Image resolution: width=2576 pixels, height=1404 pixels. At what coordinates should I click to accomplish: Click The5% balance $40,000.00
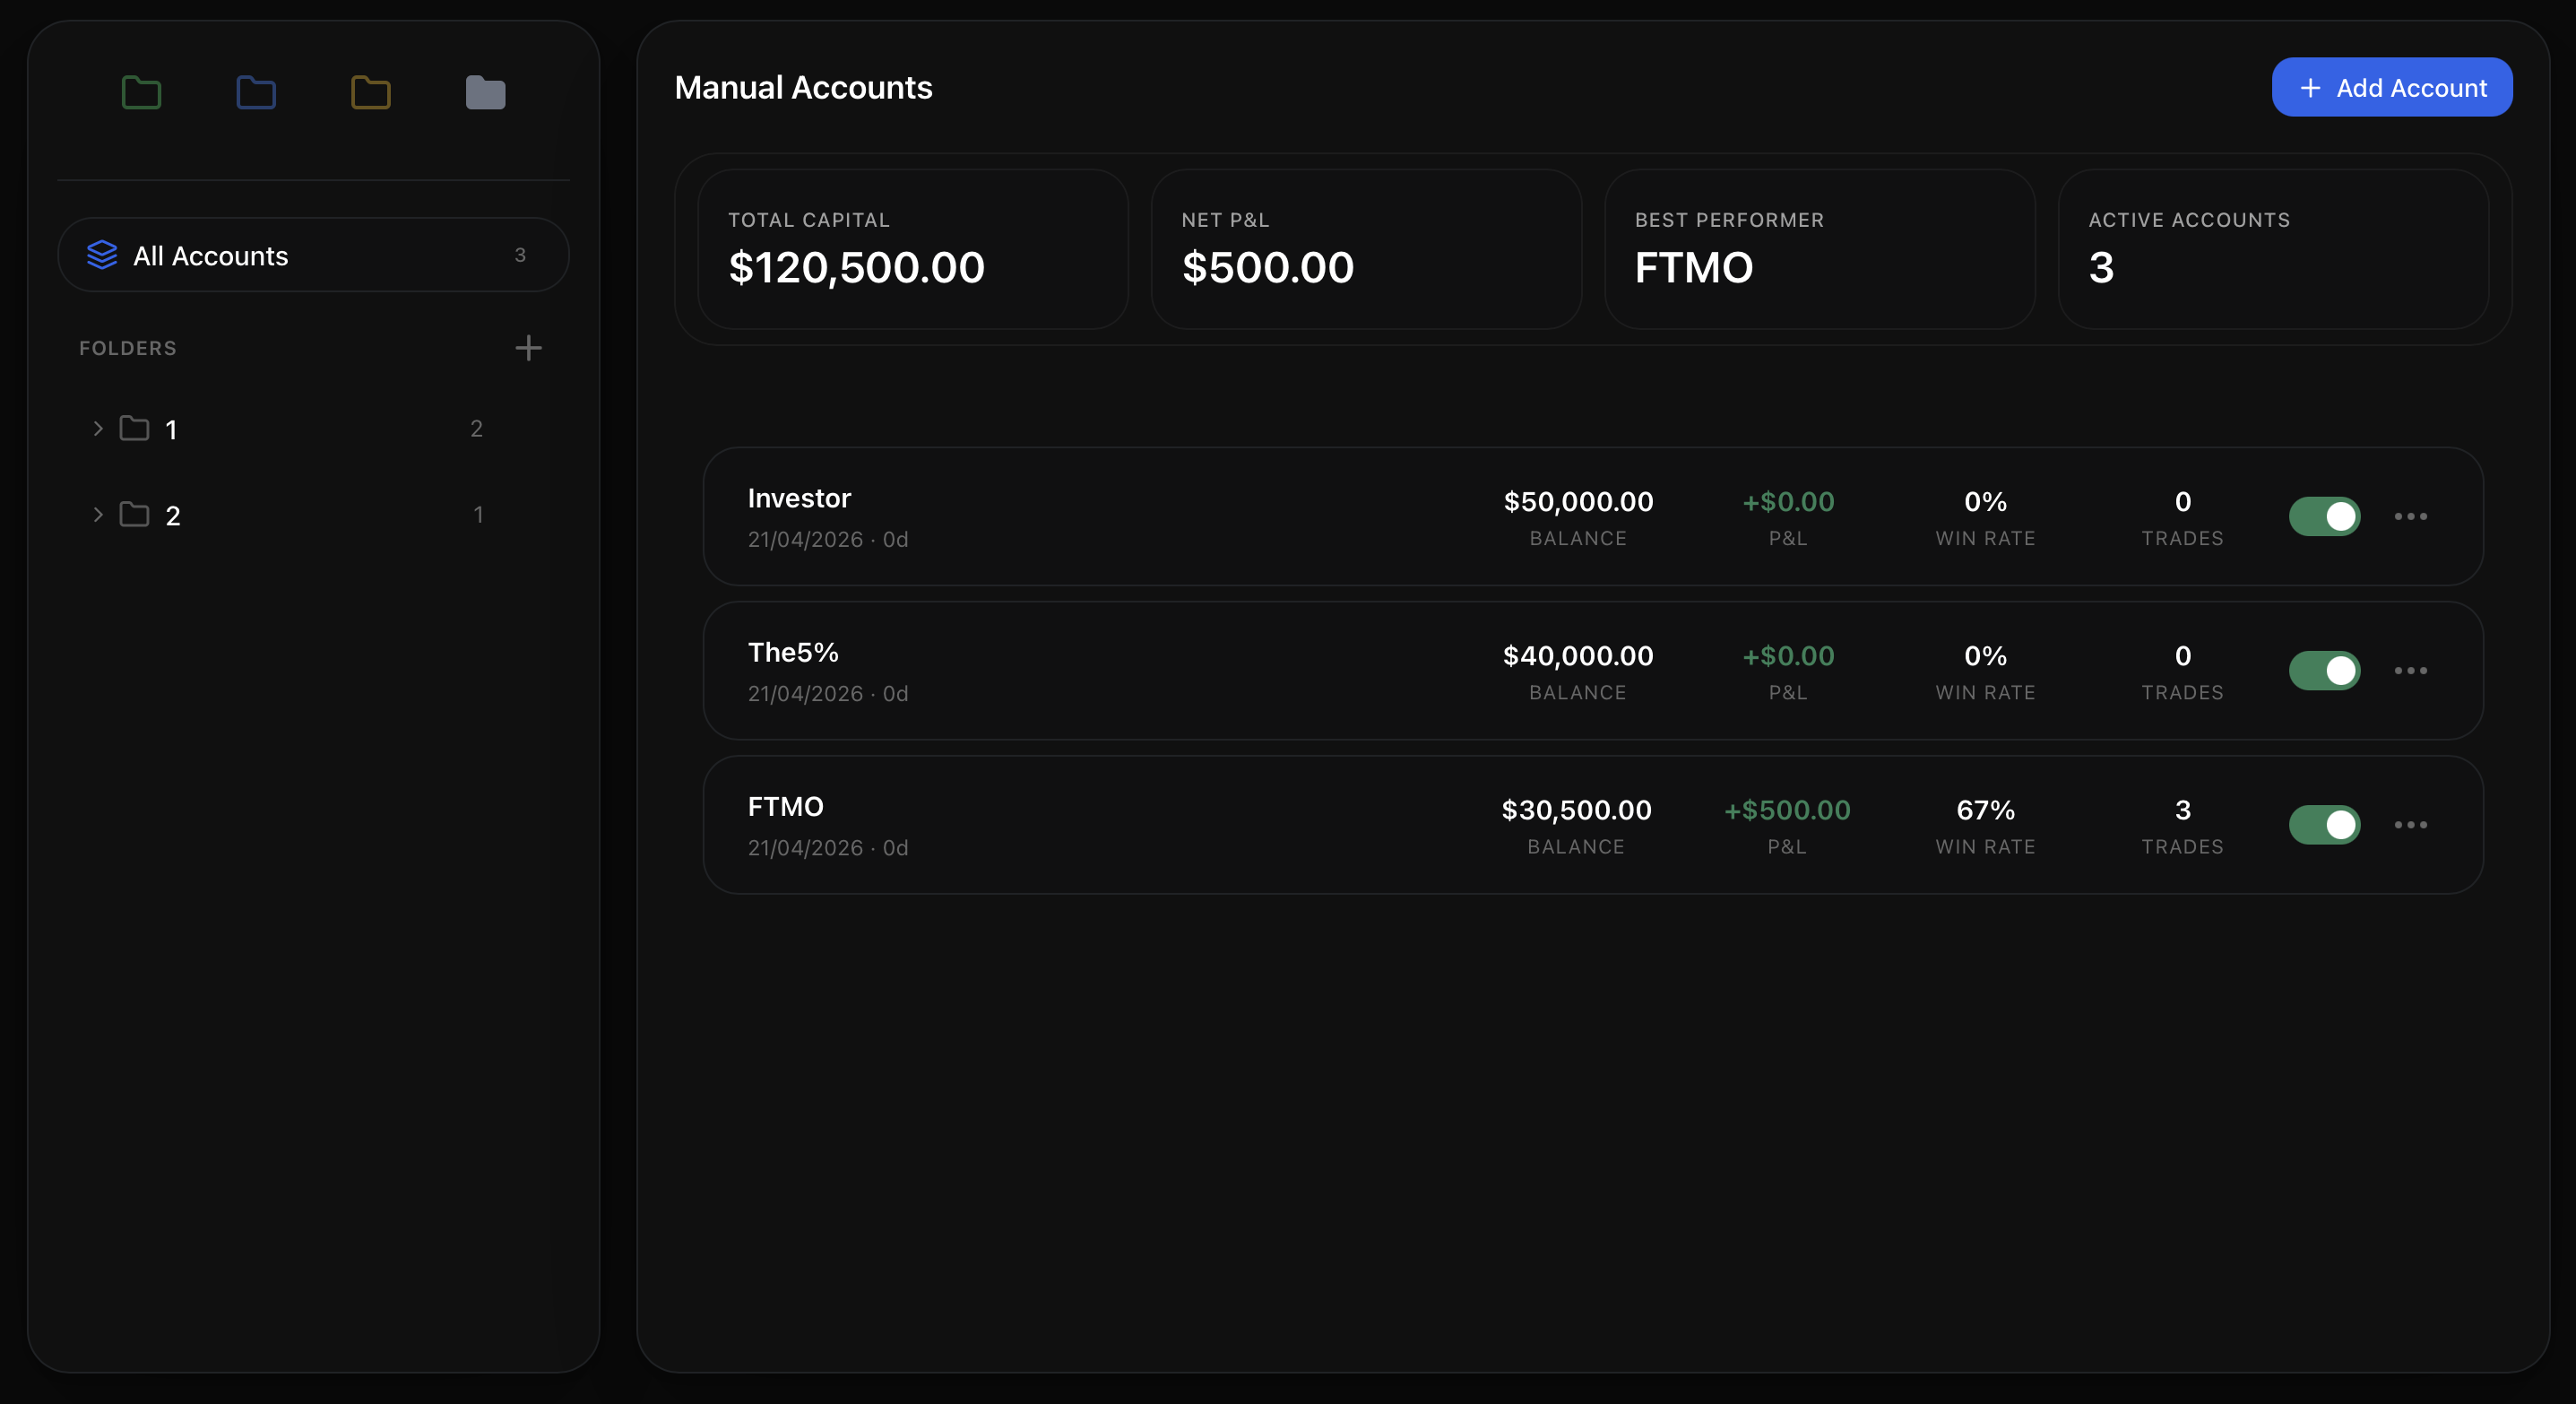tap(1578, 656)
